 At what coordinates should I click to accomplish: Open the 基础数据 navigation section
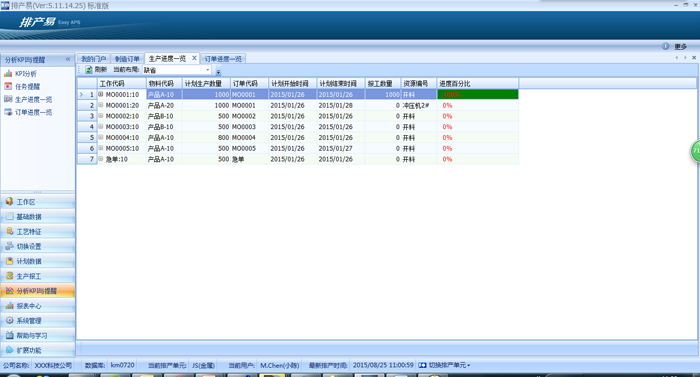pos(38,217)
